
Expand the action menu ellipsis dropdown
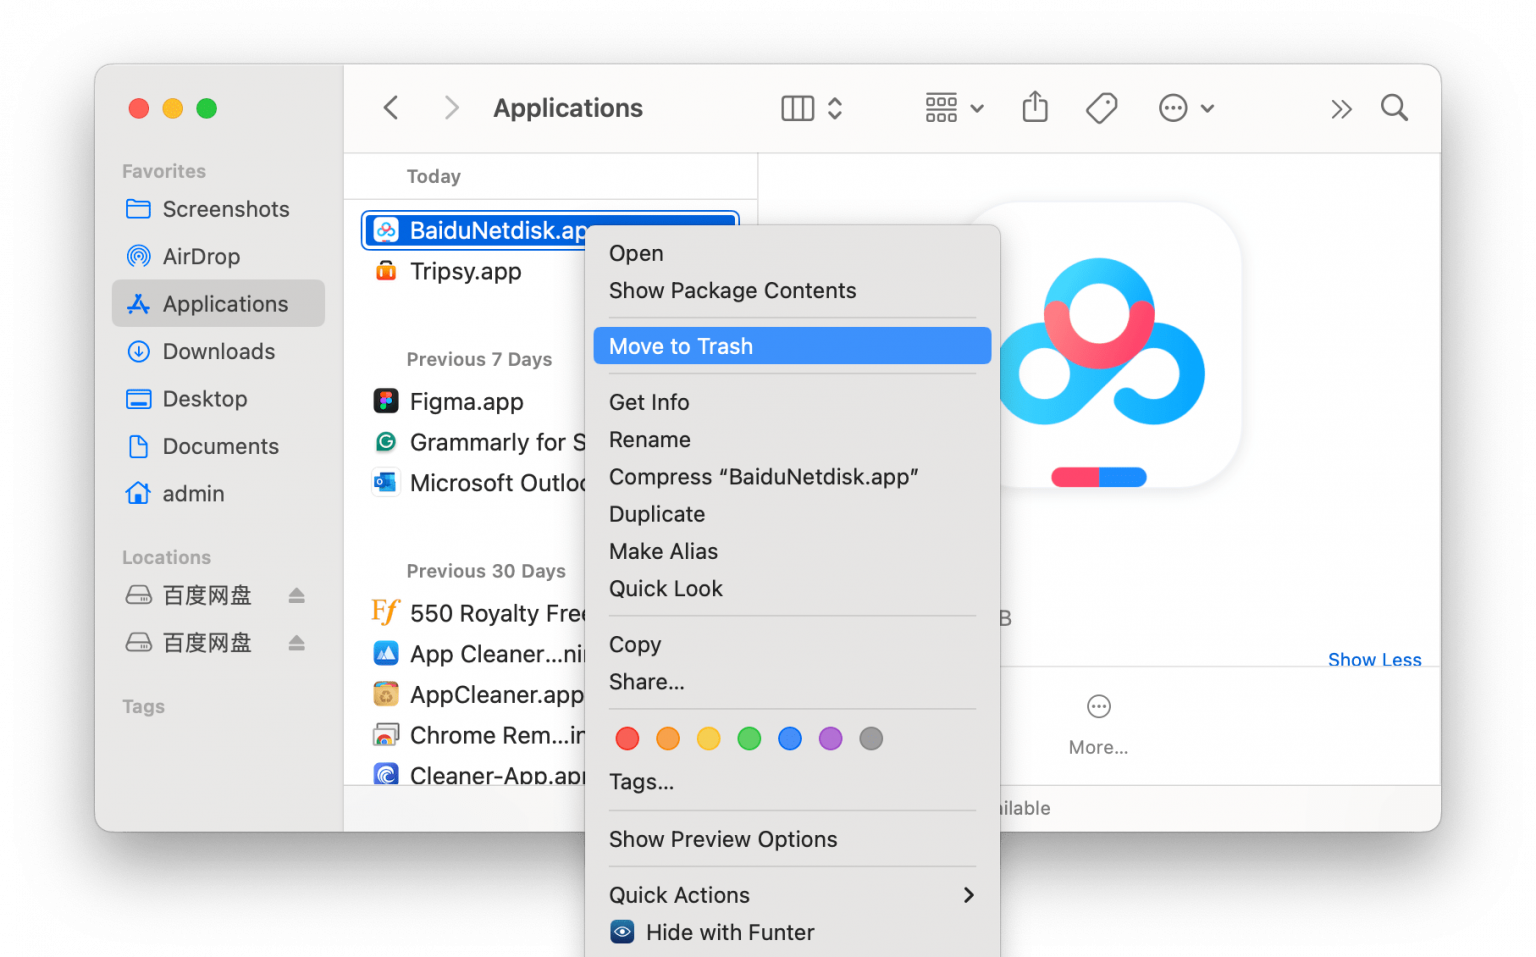coord(1186,108)
